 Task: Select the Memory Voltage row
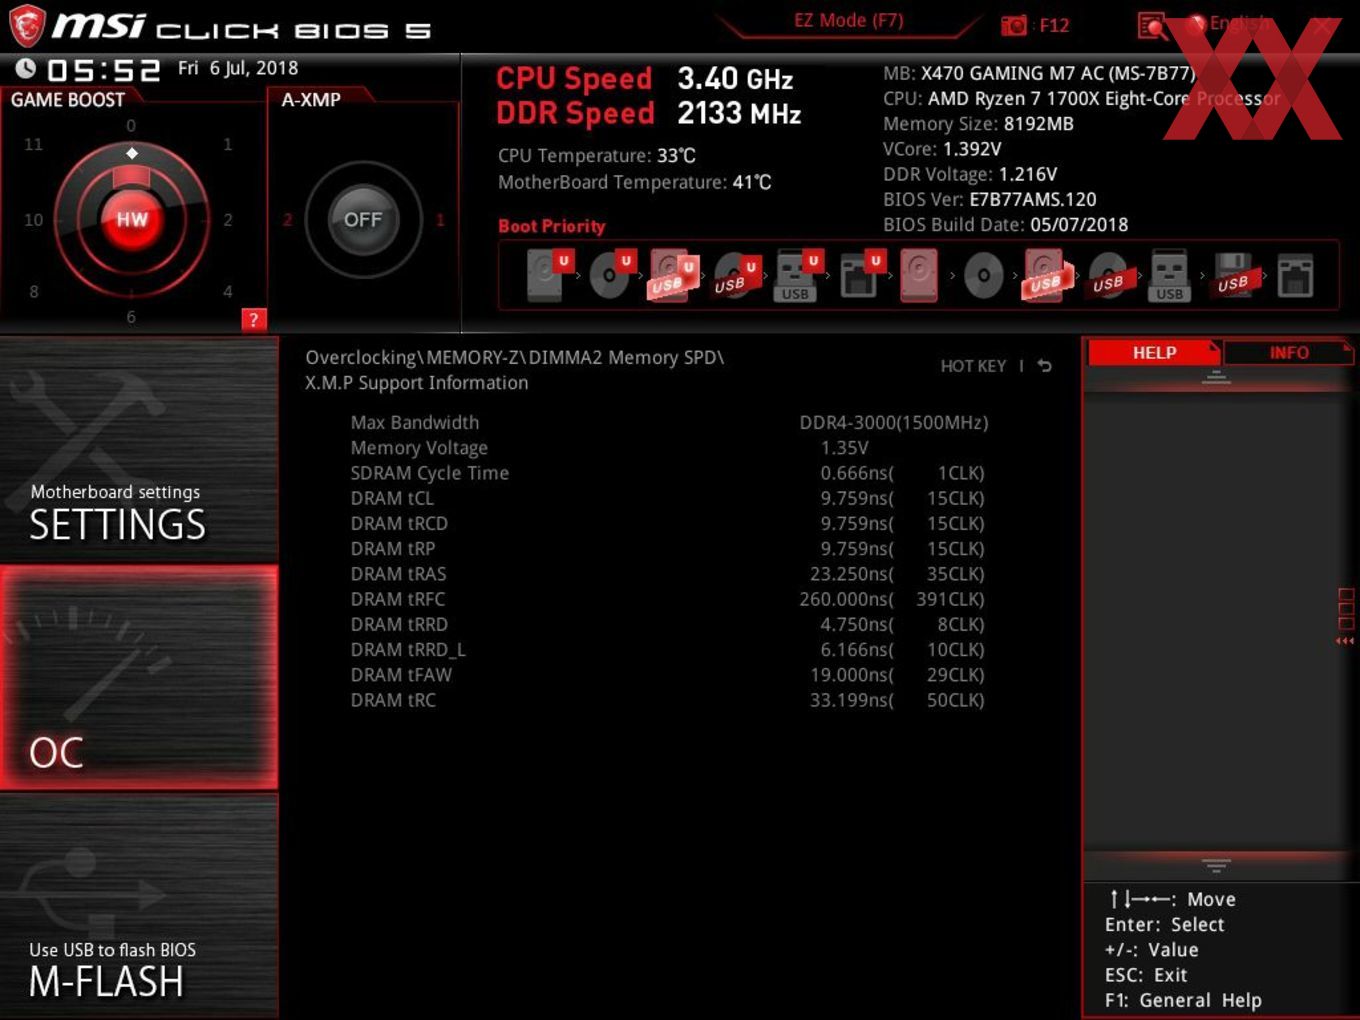tap(669, 448)
